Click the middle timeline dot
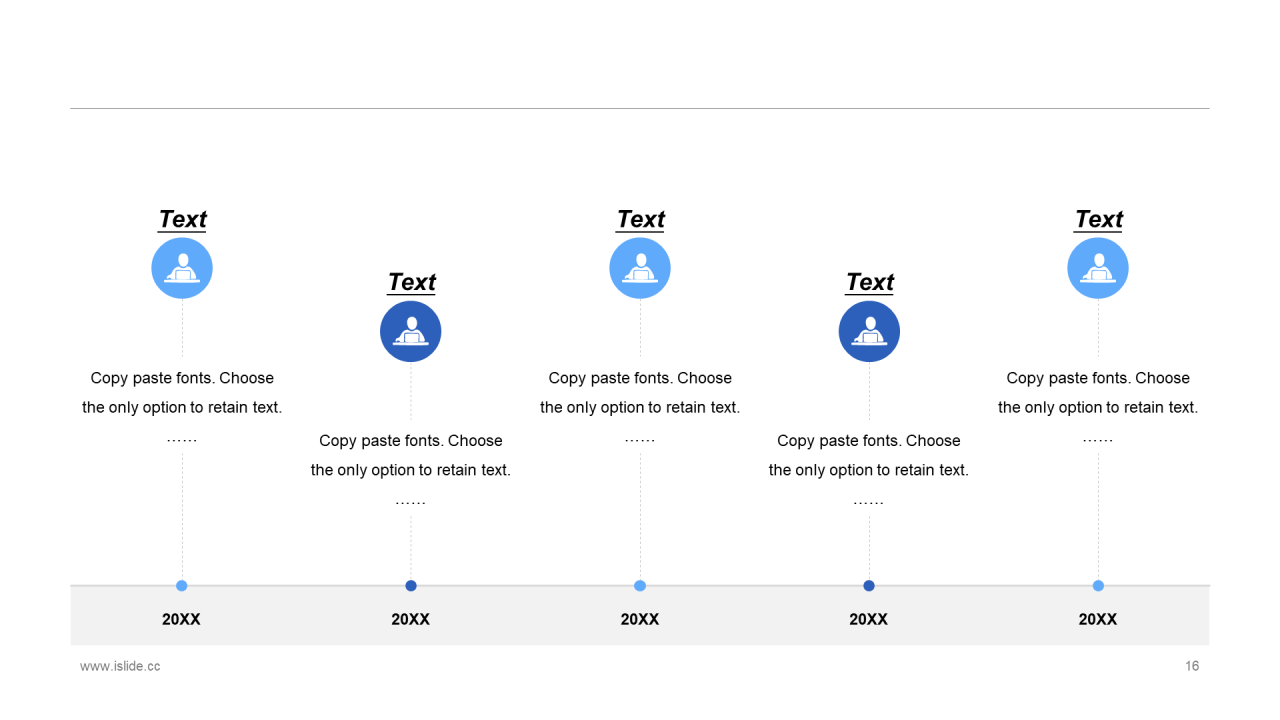This screenshot has height=720, width=1280. tap(640, 586)
